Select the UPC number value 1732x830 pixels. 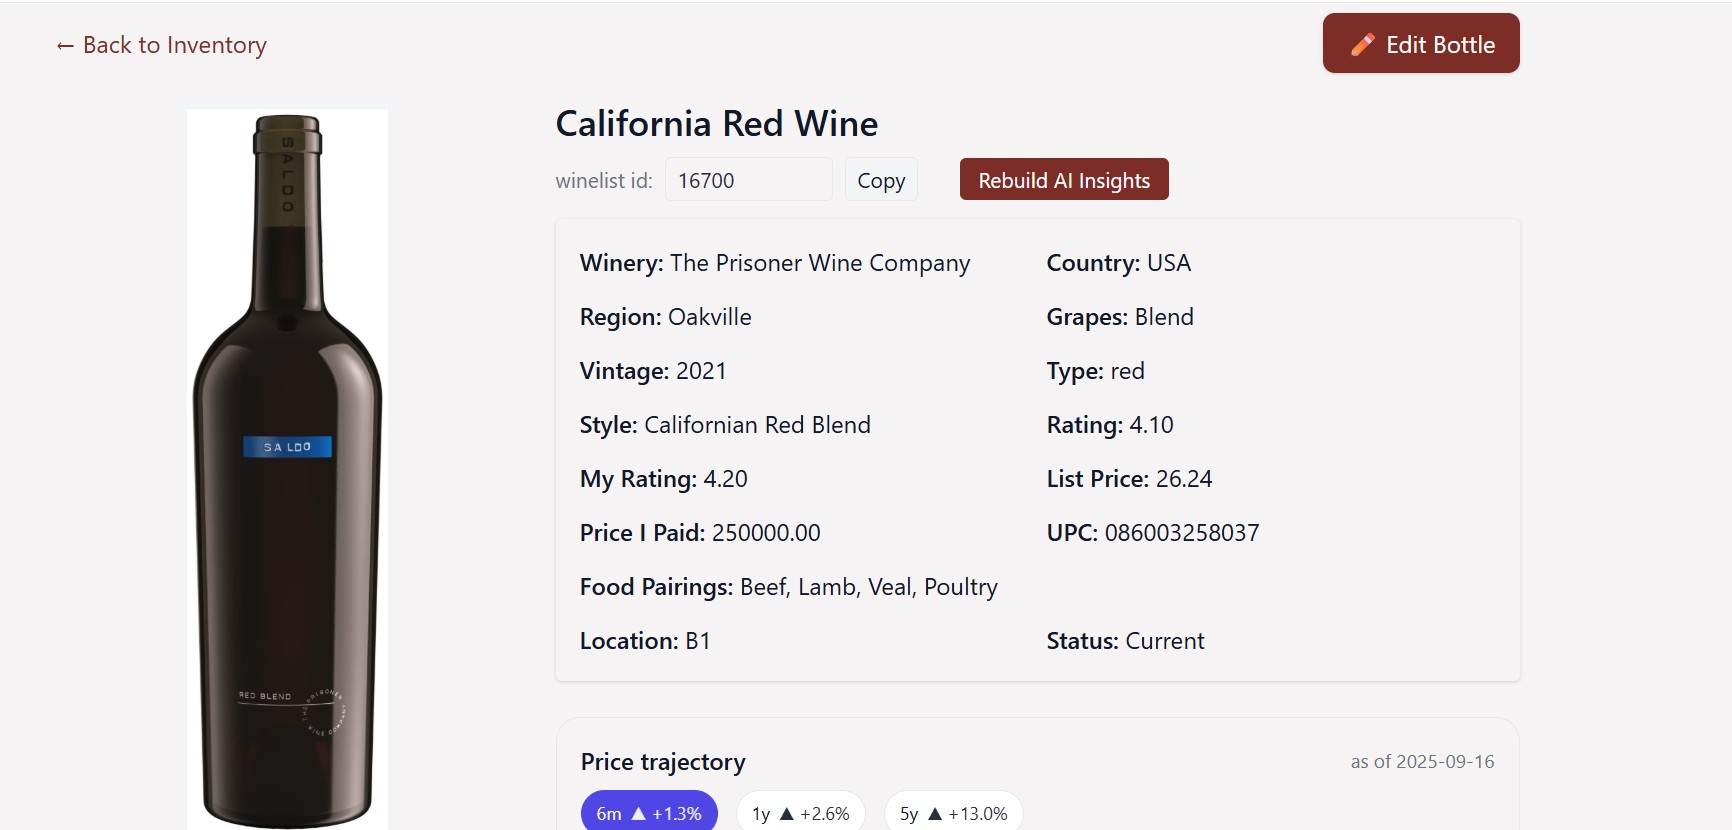click(1184, 533)
